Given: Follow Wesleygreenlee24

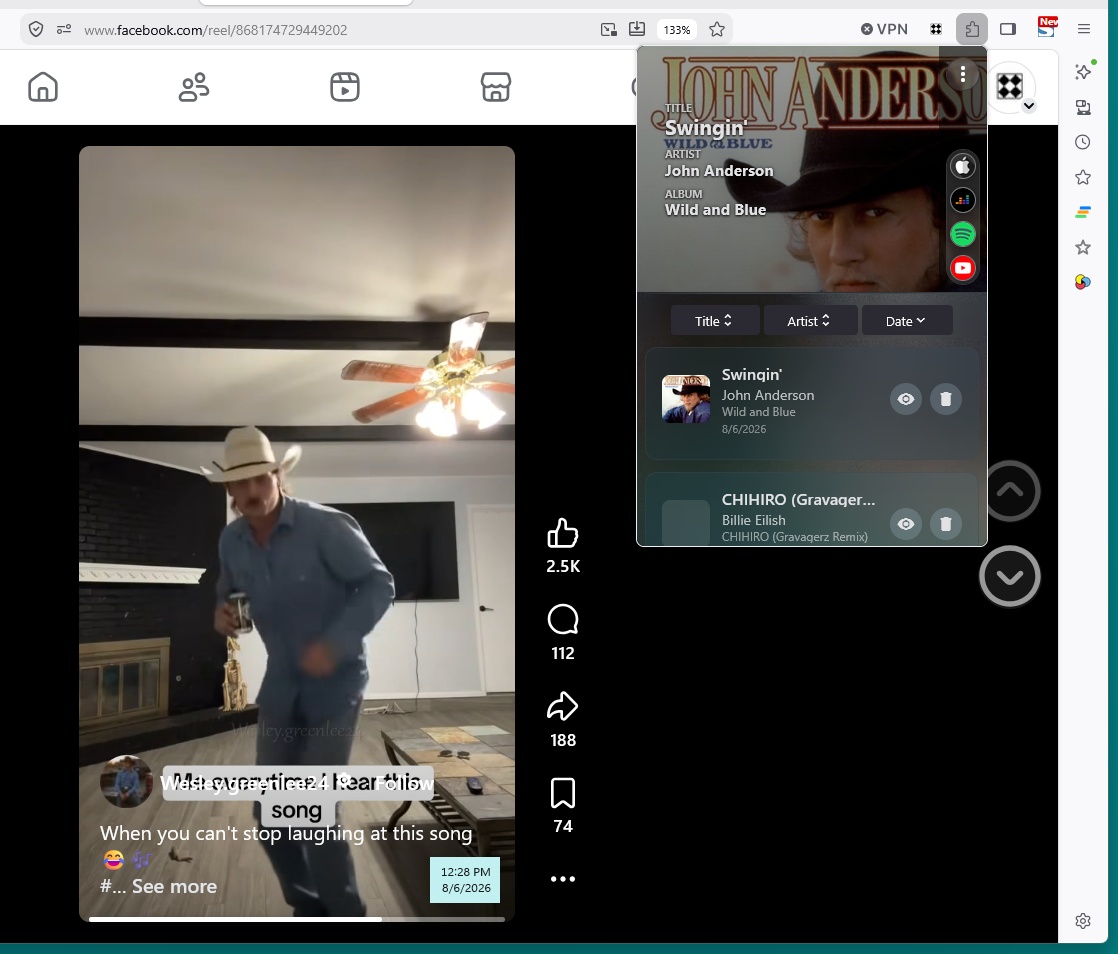Looking at the screenshot, I should coord(404,784).
